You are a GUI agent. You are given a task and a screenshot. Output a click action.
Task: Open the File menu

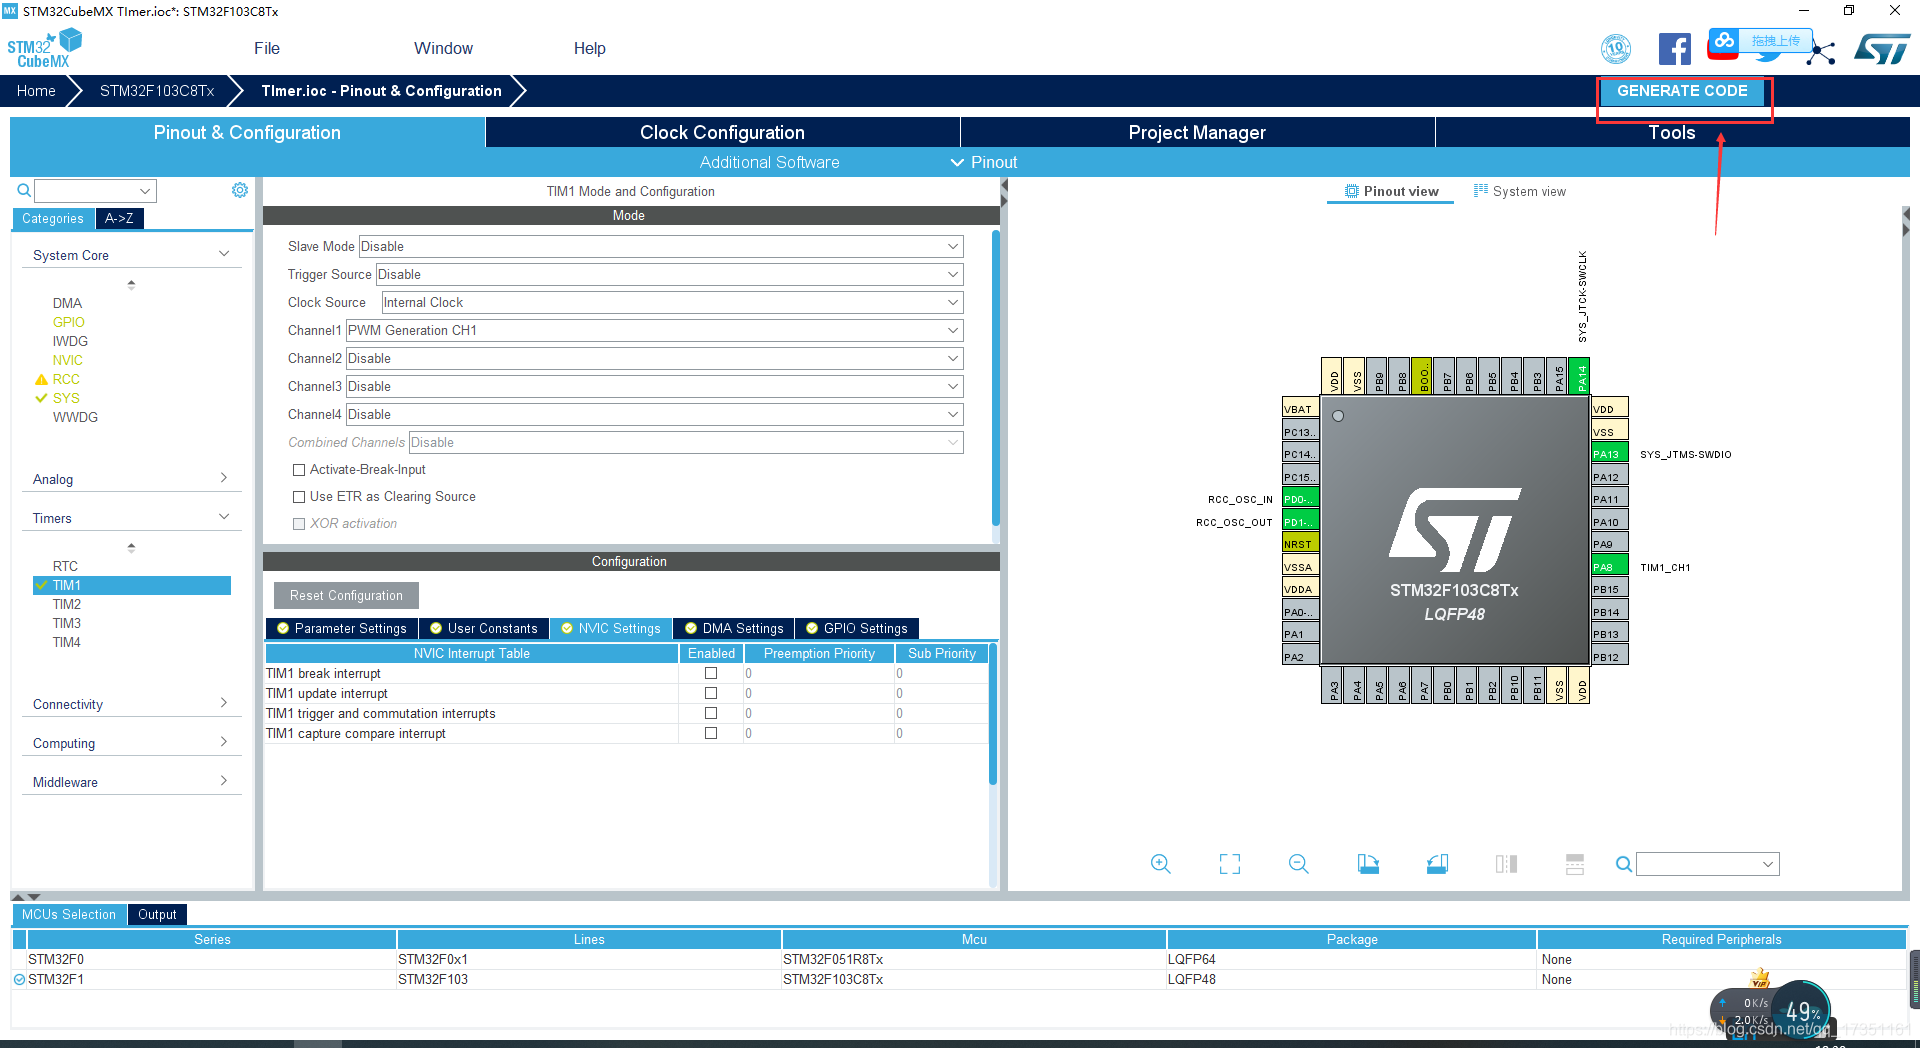(x=267, y=48)
